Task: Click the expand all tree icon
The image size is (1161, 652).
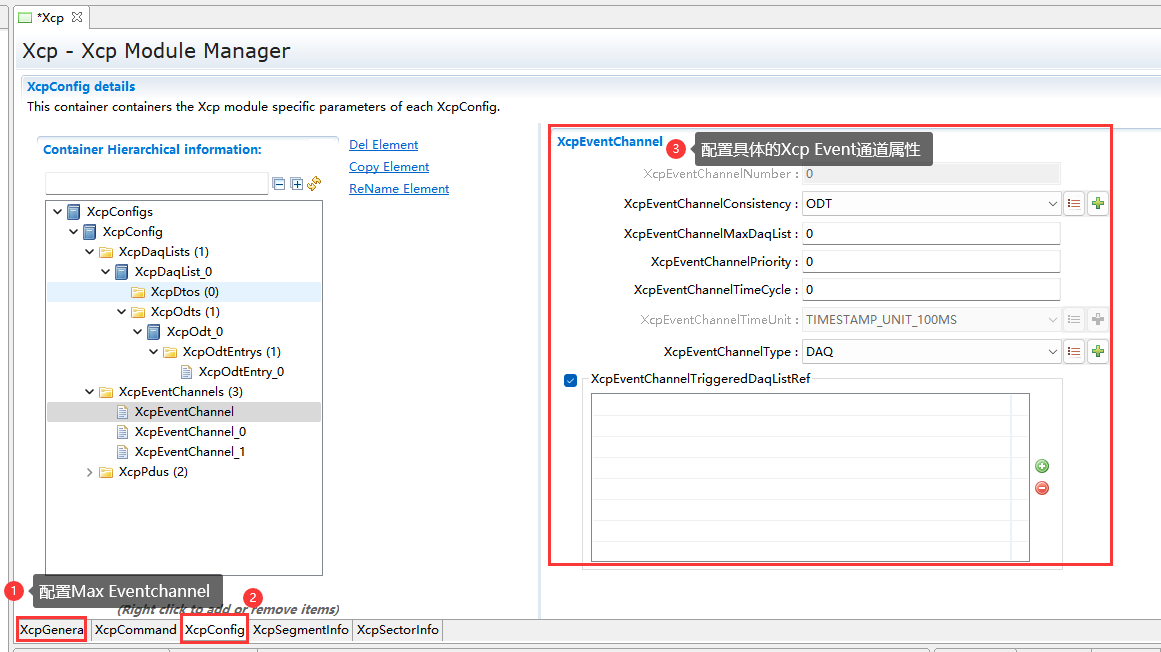Action: [x=297, y=184]
